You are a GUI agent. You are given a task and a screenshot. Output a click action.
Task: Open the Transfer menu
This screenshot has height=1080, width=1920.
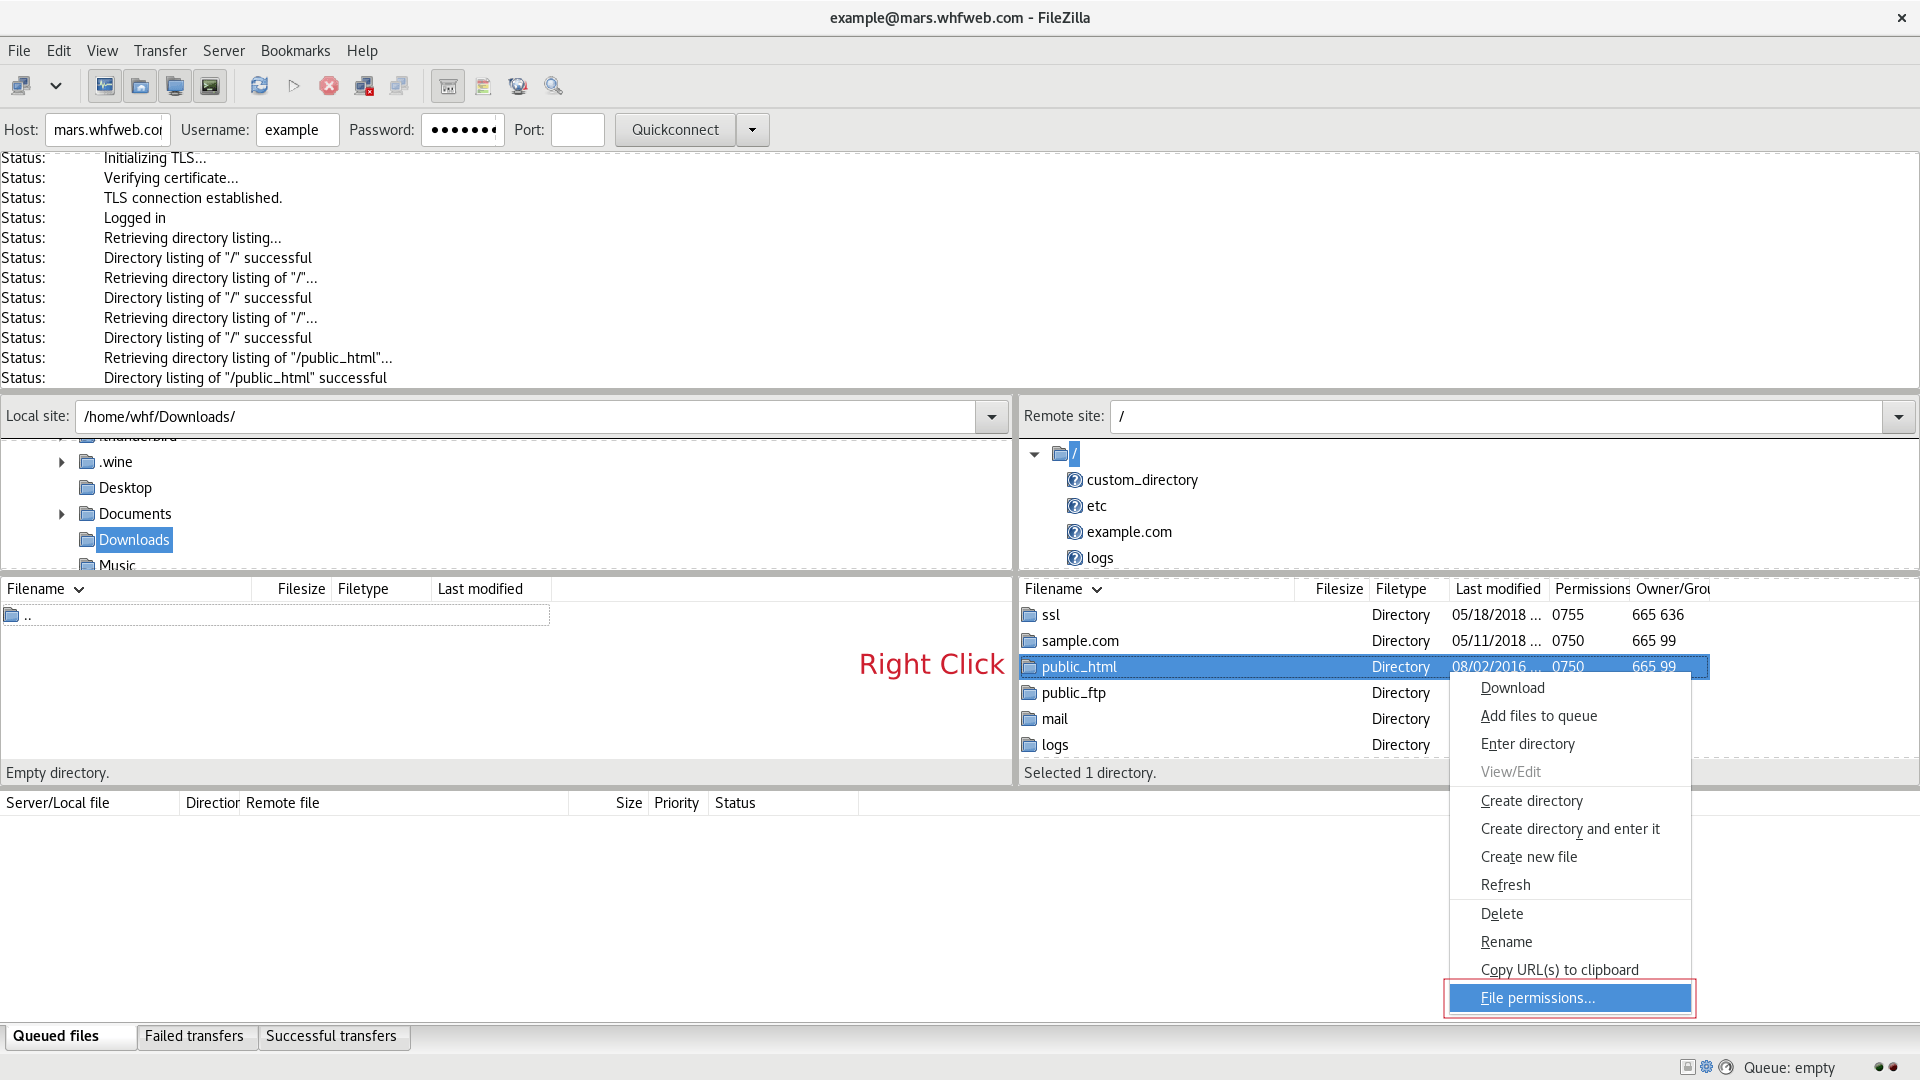160,50
